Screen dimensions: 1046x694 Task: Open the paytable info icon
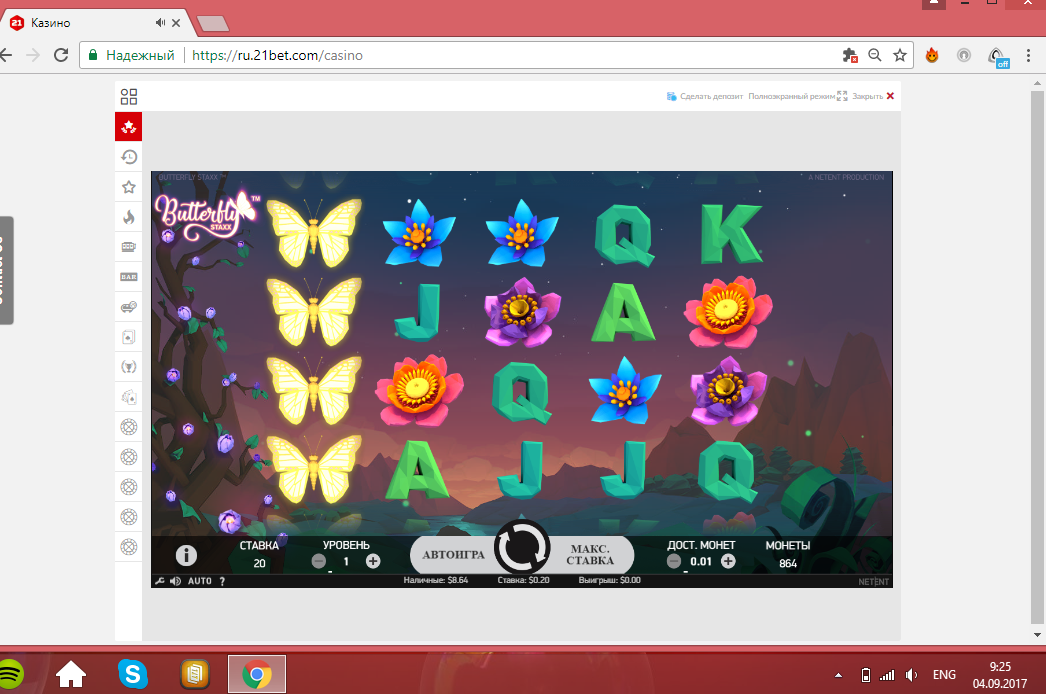click(187, 555)
